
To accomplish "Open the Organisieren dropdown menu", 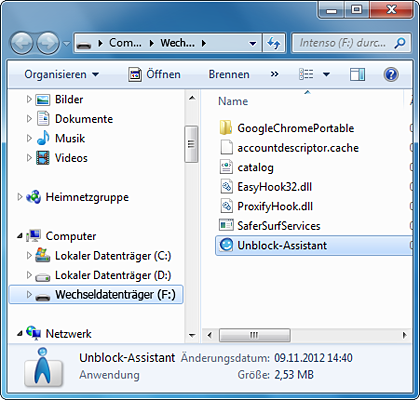I will pyautogui.click(x=62, y=74).
